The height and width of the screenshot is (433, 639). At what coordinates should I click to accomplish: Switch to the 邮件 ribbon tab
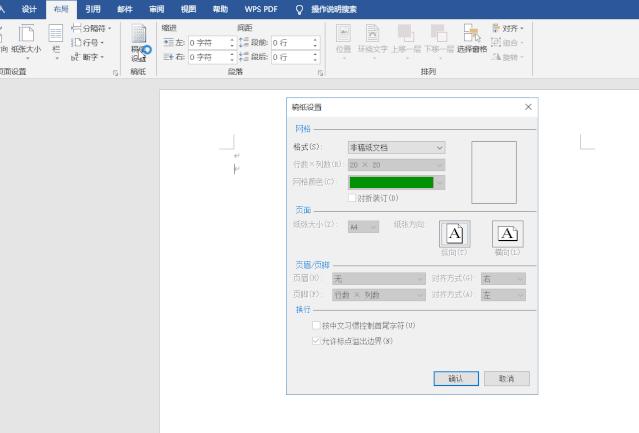point(125,9)
